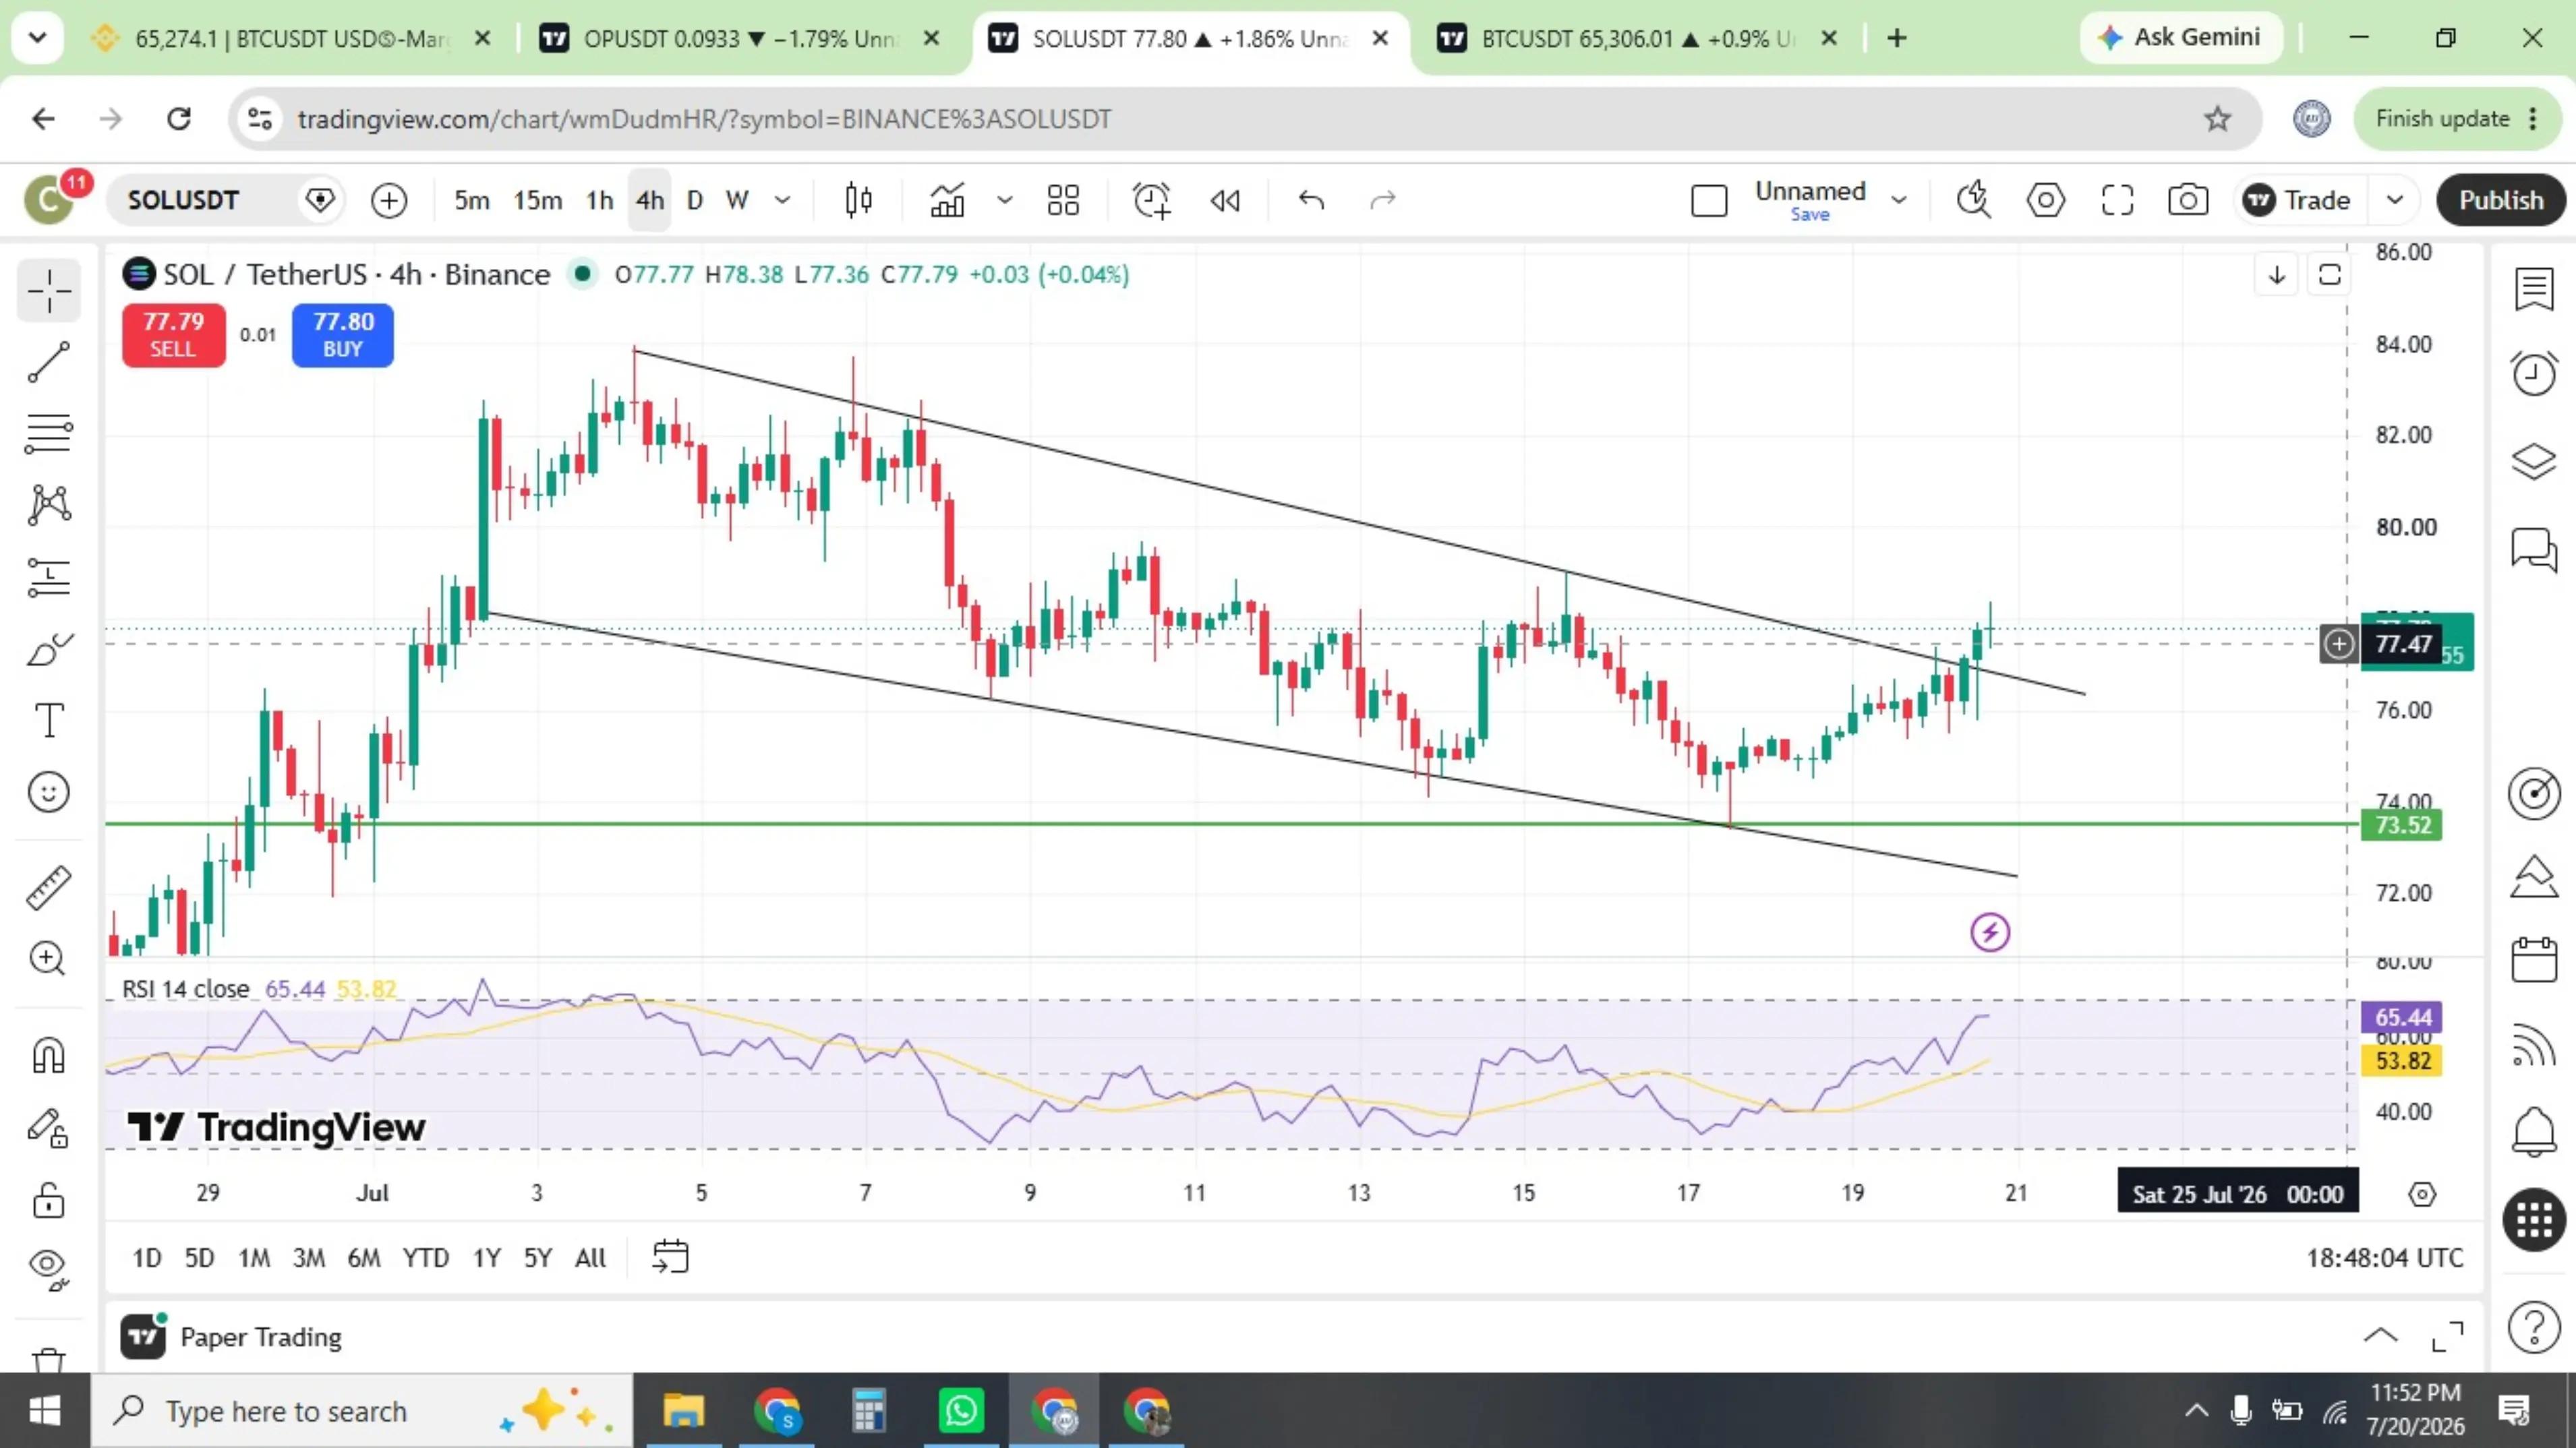This screenshot has height=1448, width=2576.
Task: Click the Publish button
Action: coord(2500,200)
